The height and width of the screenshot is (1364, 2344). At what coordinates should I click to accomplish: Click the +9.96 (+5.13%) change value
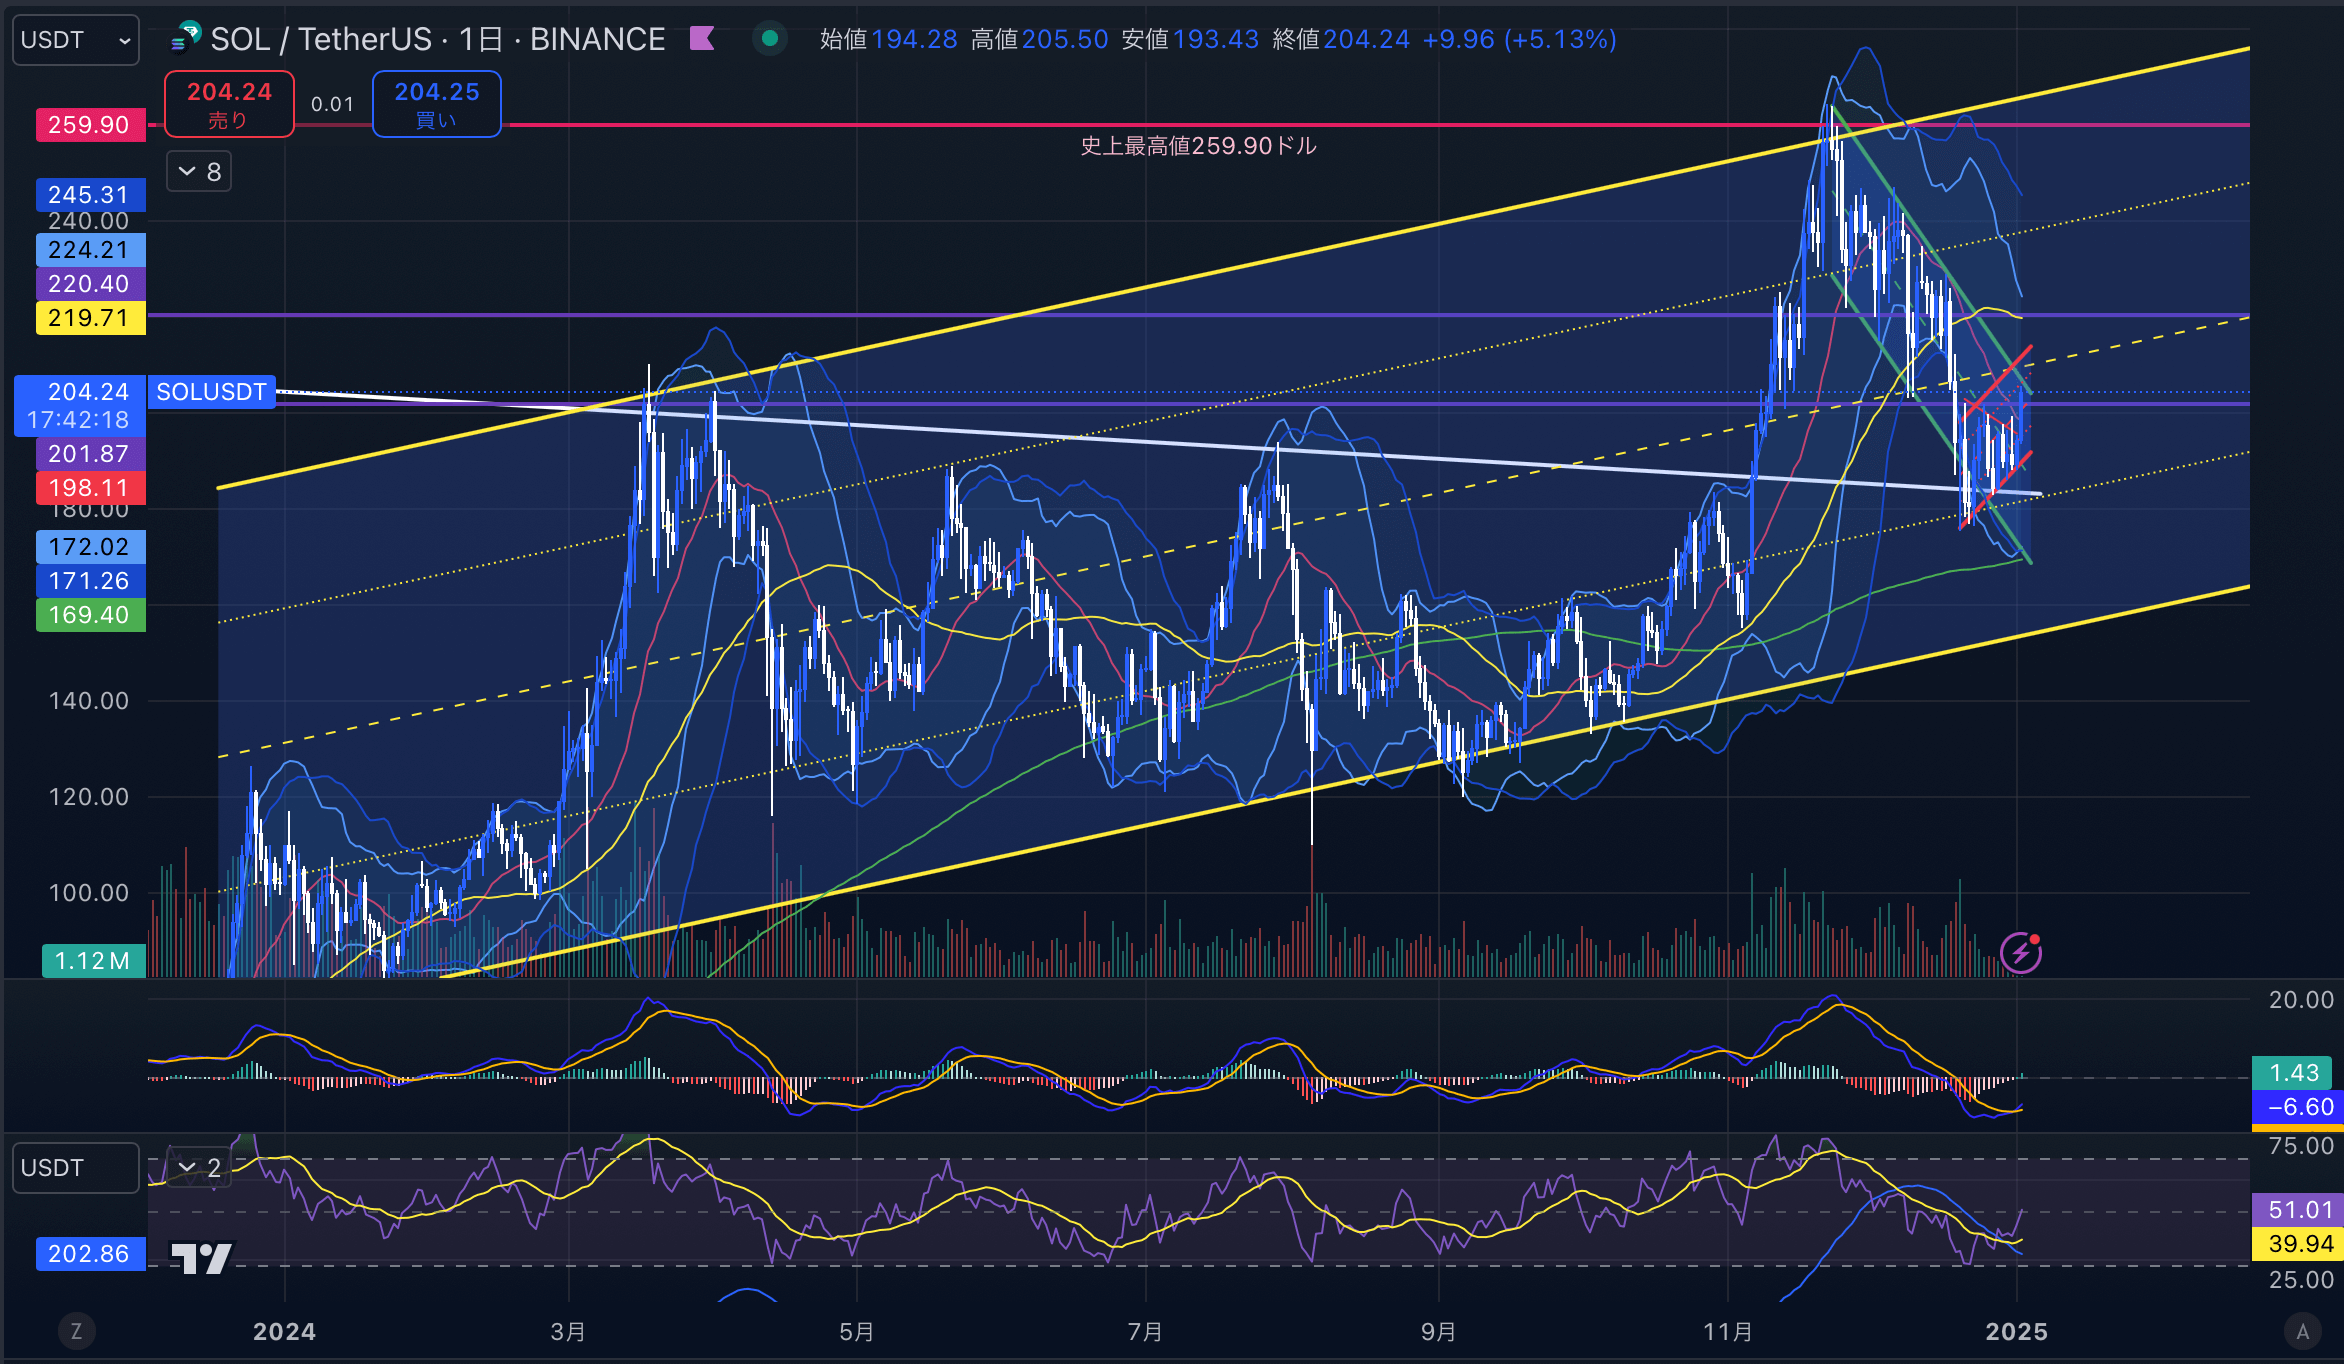[x=1519, y=39]
